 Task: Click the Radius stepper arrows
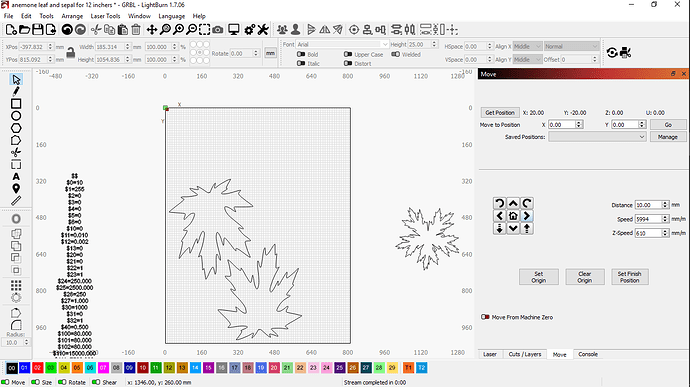click(26, 342)
